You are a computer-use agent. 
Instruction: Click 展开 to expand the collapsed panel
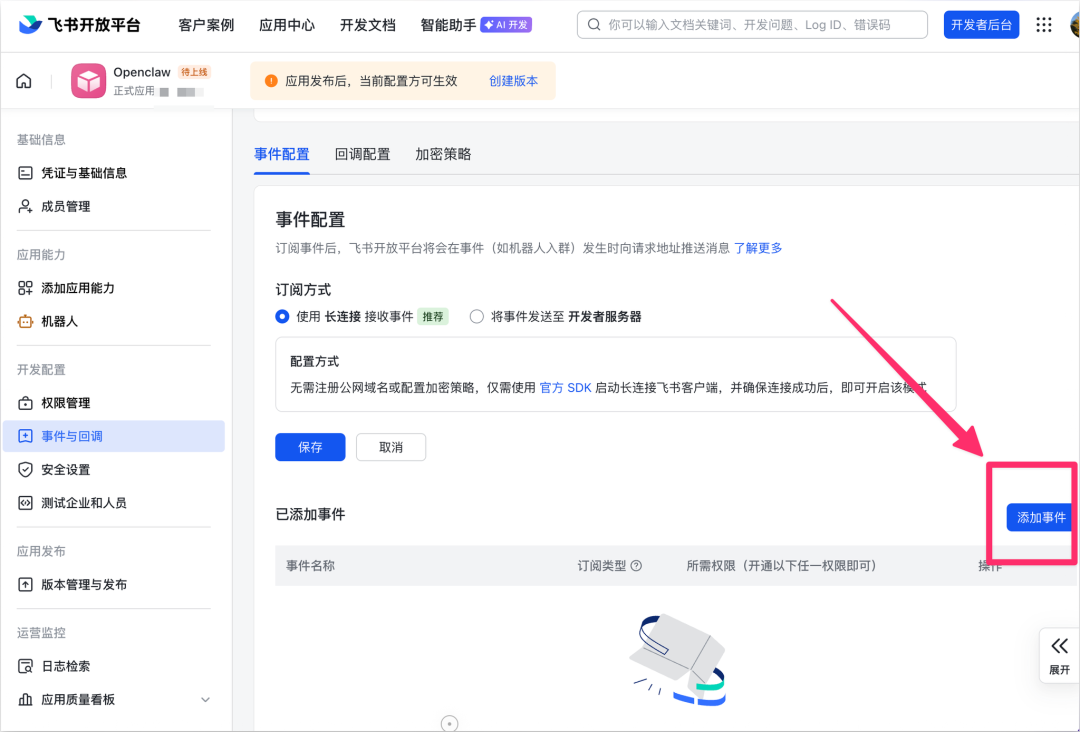pyautogui.click(x=1060, y=656)
